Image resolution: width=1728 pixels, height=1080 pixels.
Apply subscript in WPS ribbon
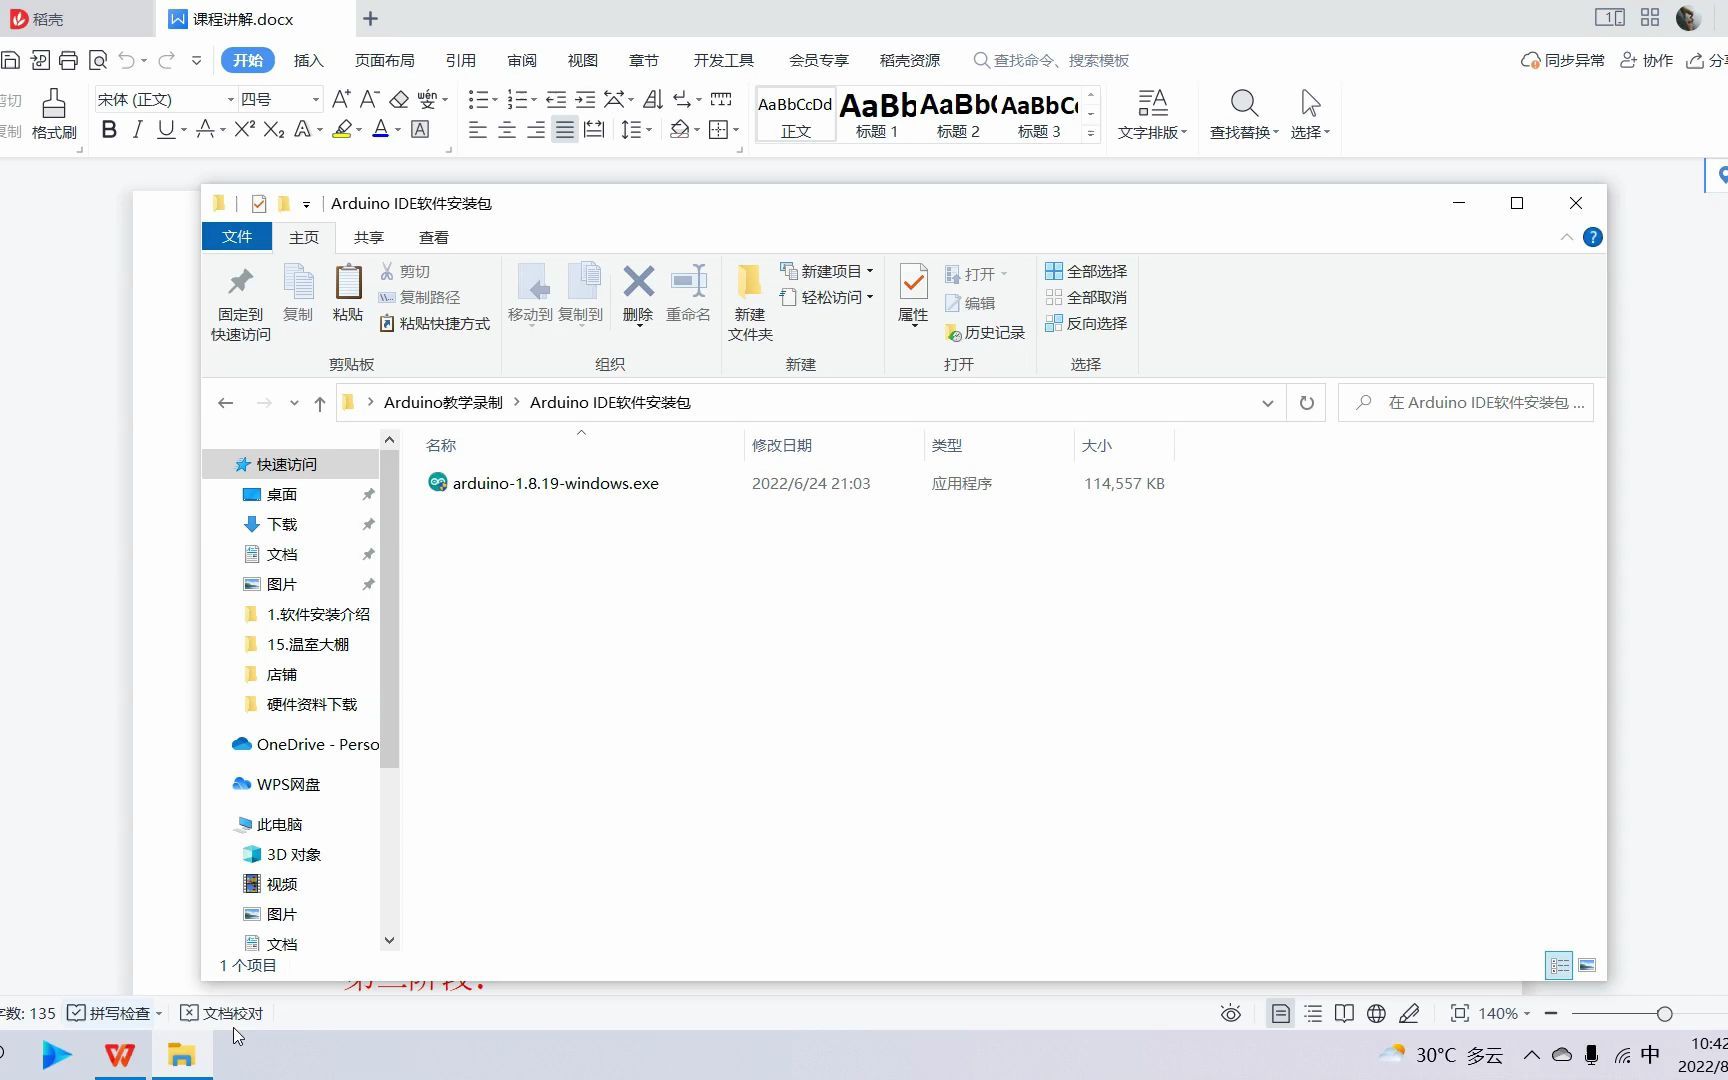pos(273,130)
